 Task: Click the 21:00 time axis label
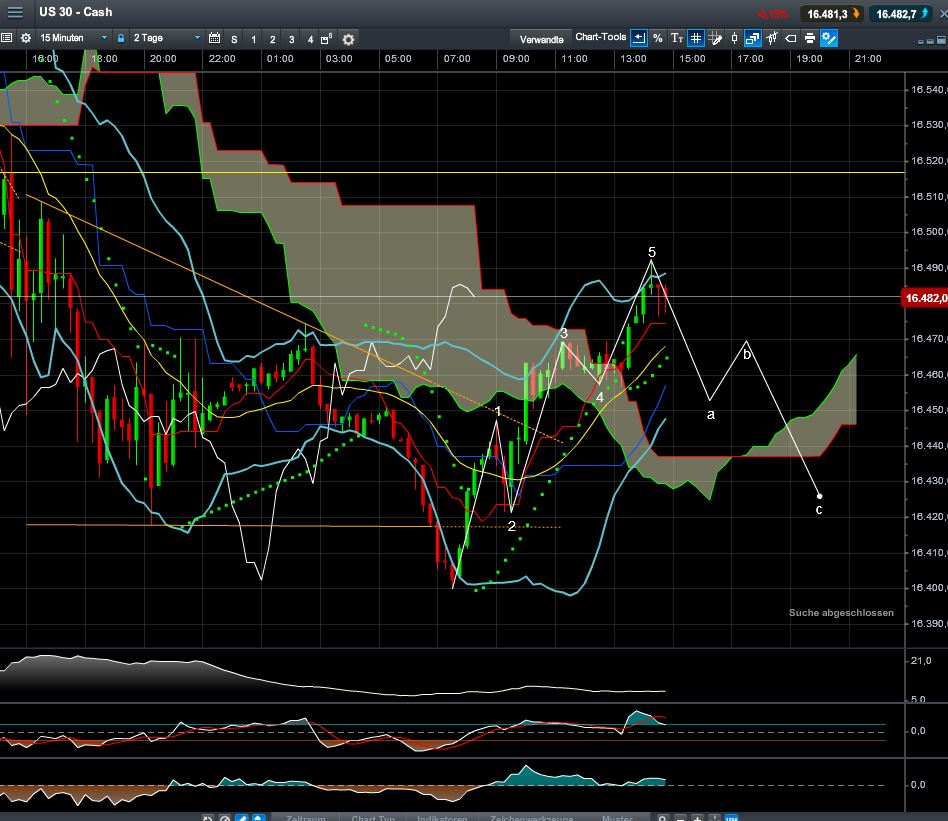[868, 59]
